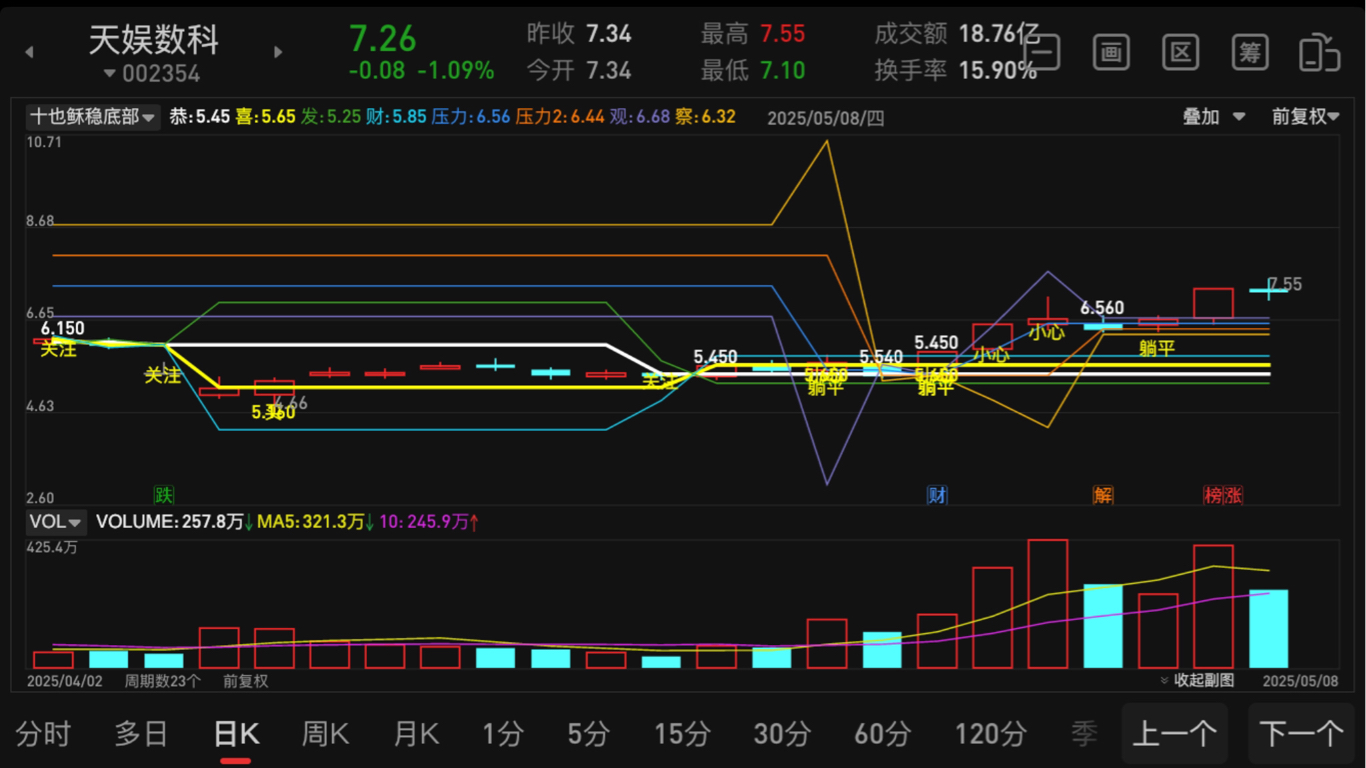Select the 月K tab

tap(416, 734)
